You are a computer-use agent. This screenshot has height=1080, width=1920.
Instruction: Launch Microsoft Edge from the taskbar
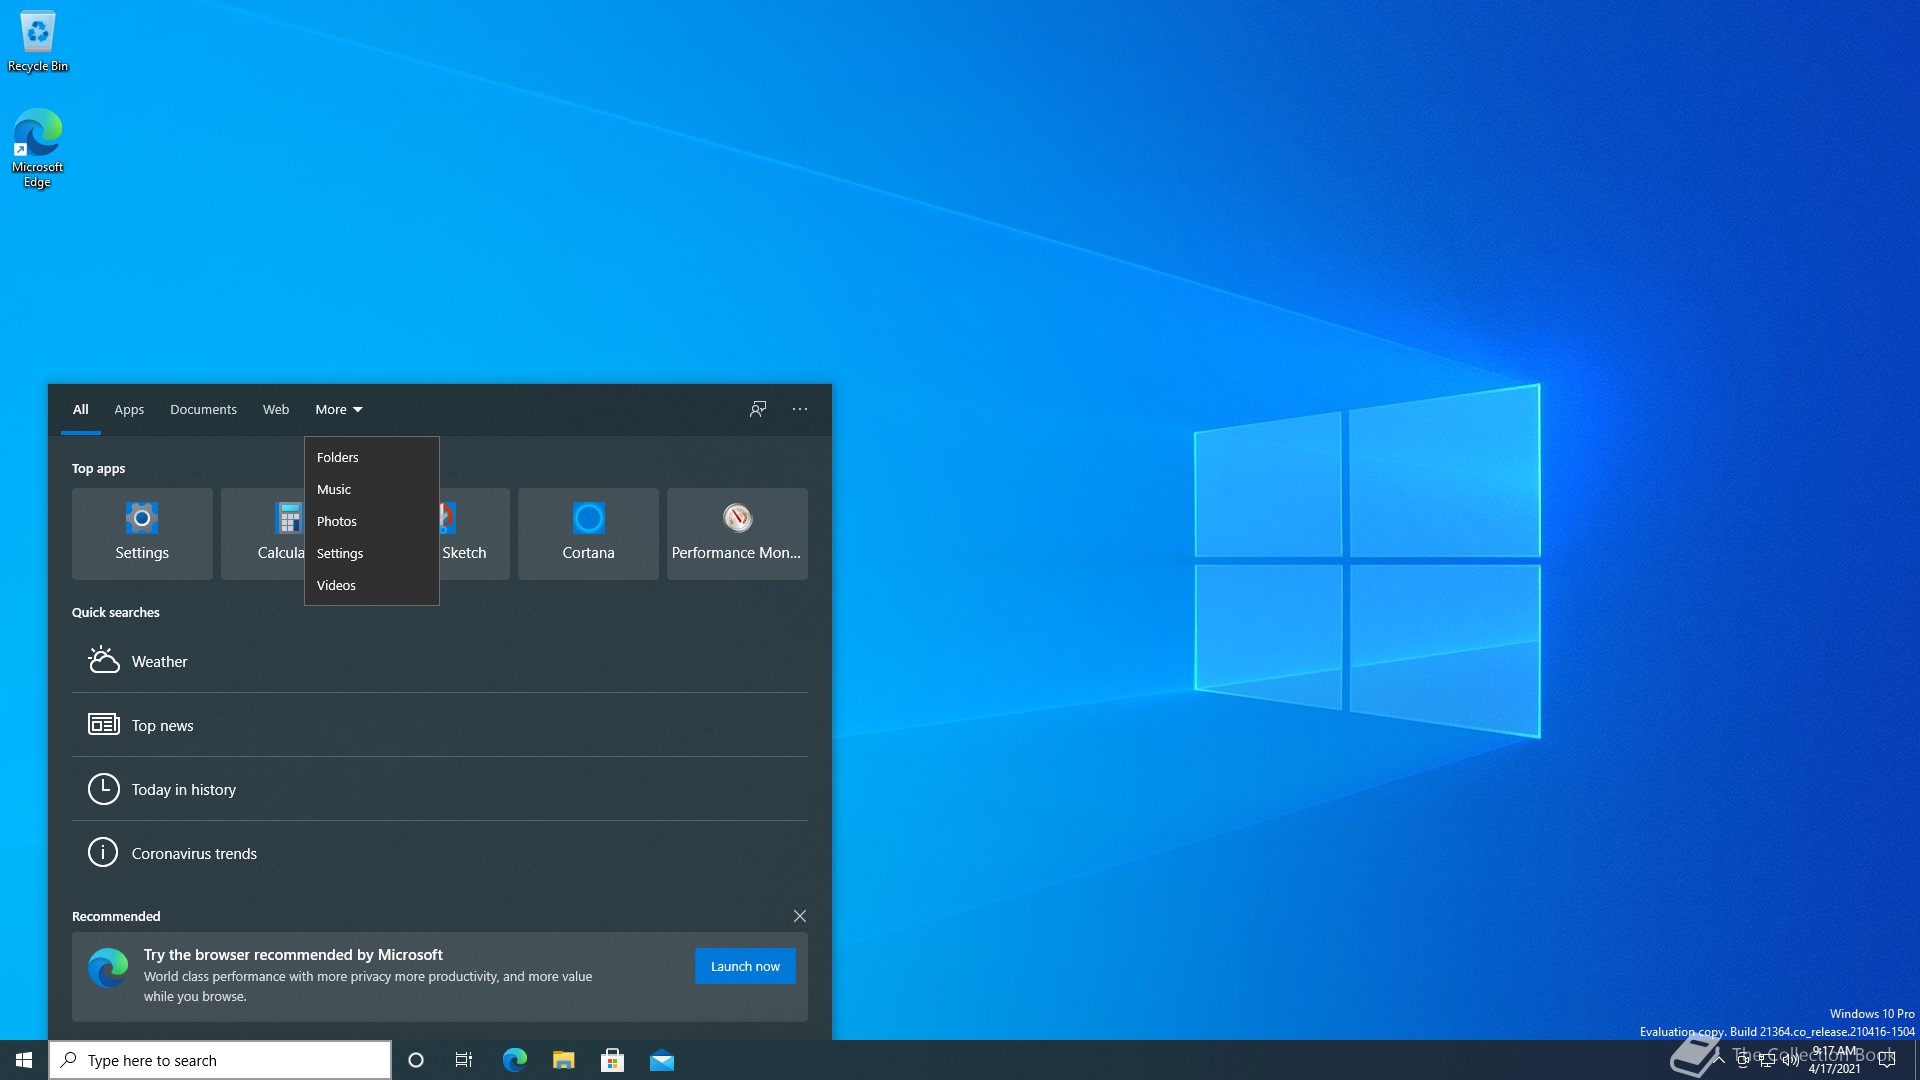click(514, 1060)
